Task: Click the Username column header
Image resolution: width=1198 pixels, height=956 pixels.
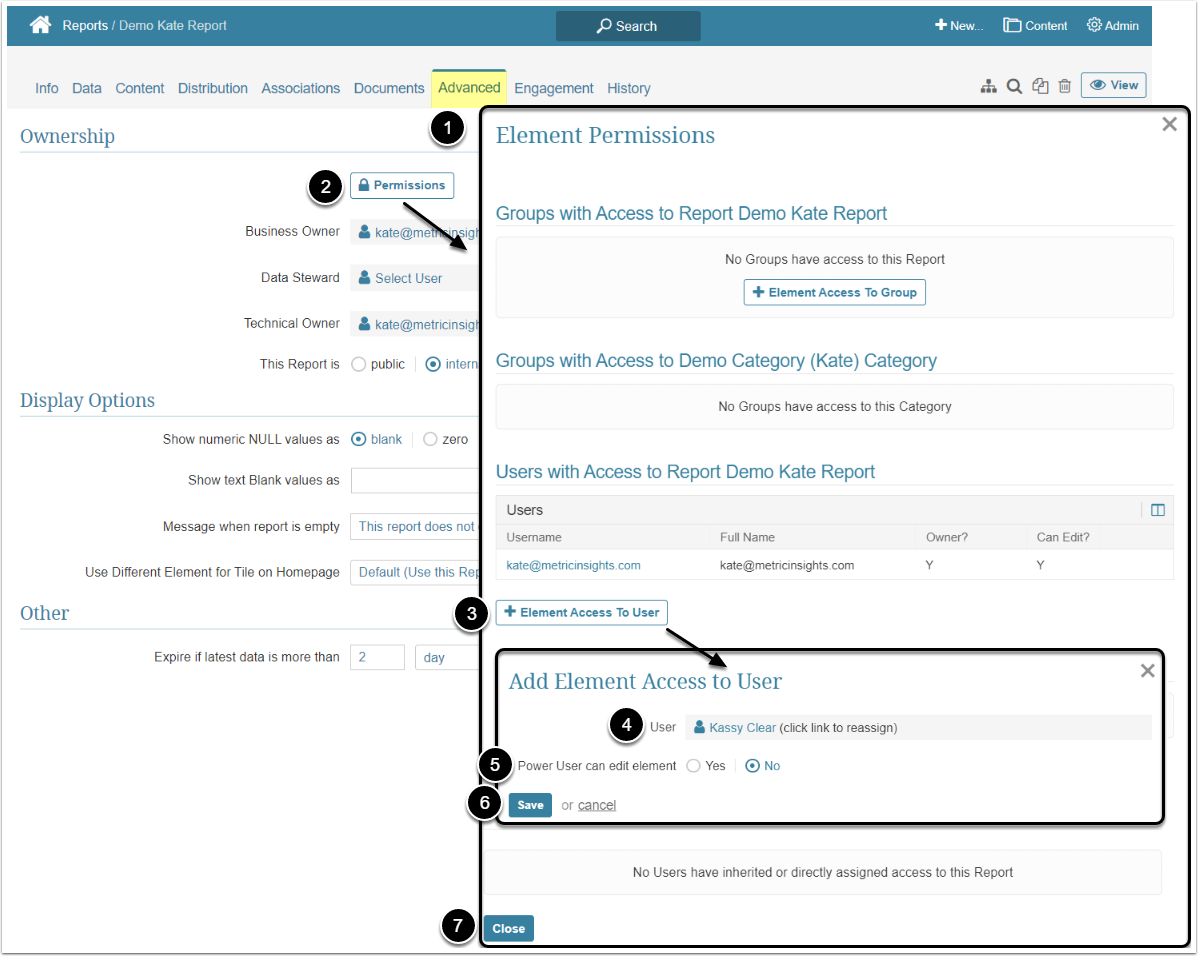Action: tap(534, 537)
